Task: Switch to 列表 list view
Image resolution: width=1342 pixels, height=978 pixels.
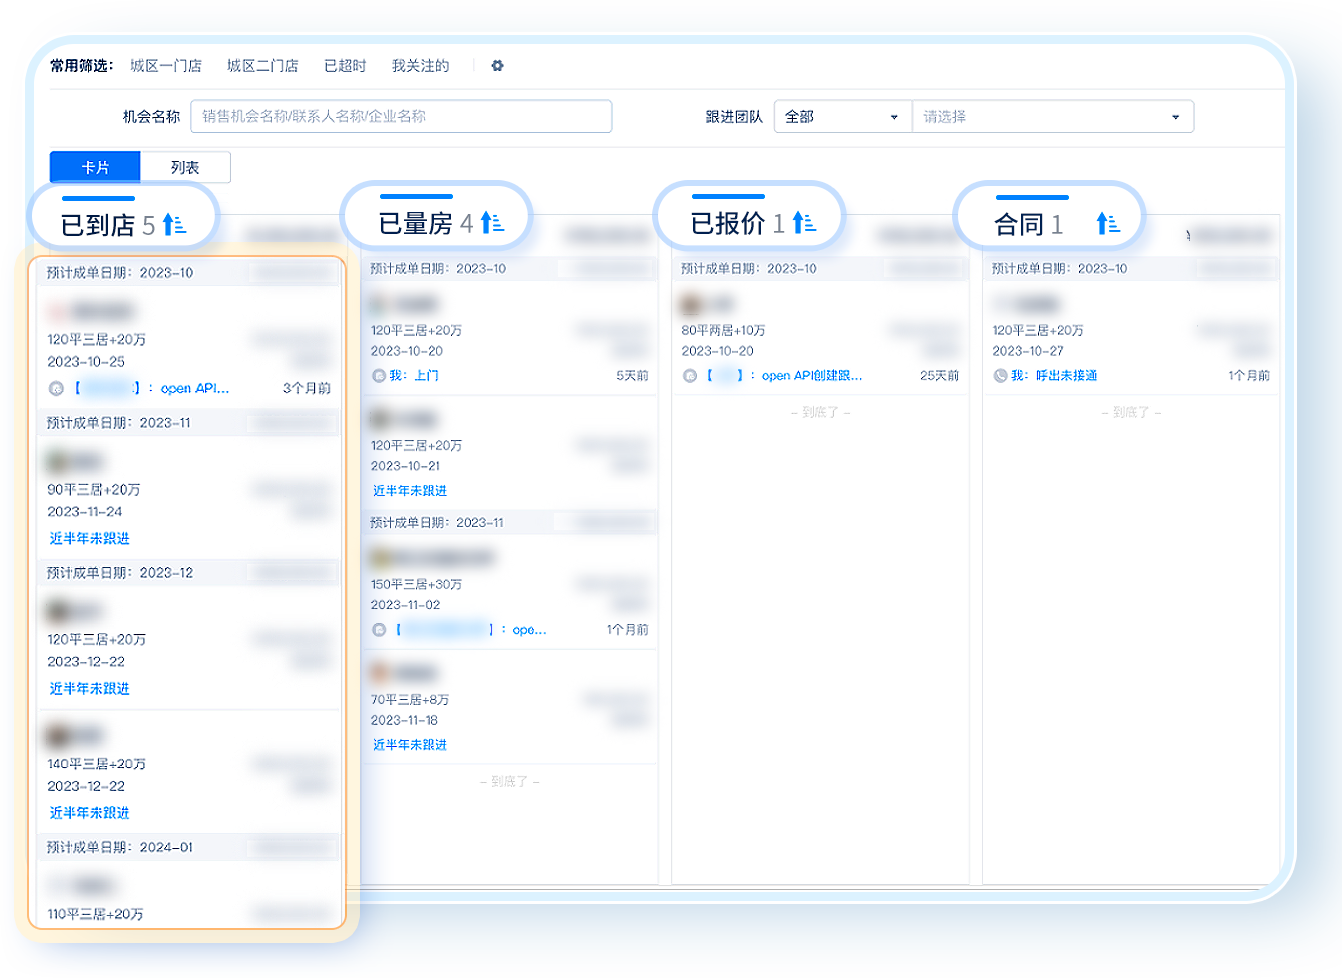Action: point(185,168)
